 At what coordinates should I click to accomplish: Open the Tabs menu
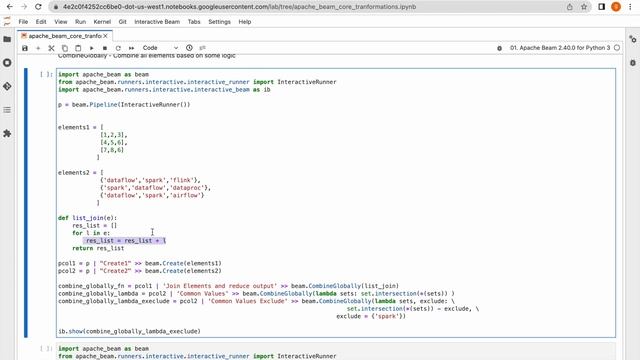[194, 22]
